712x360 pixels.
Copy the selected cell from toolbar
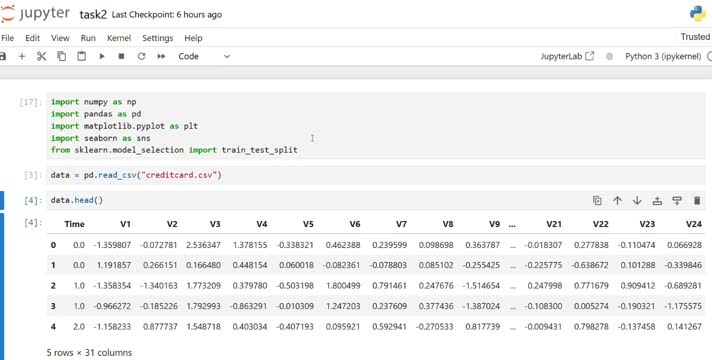click(x=61, y=56)
